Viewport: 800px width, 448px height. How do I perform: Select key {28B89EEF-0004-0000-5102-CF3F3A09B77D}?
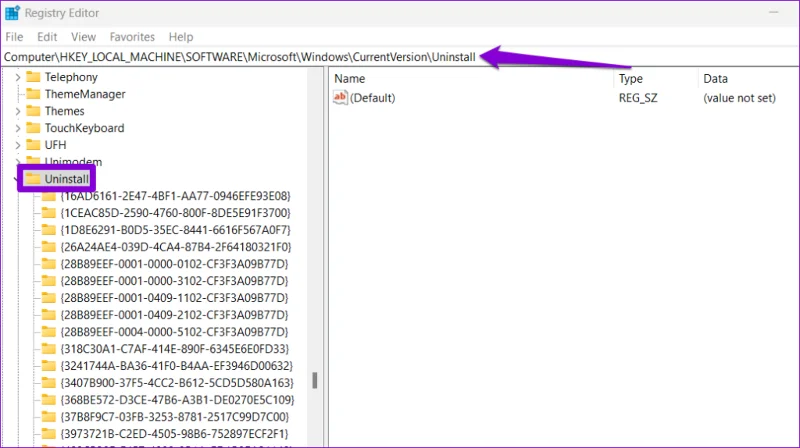(x=174, y=332)
